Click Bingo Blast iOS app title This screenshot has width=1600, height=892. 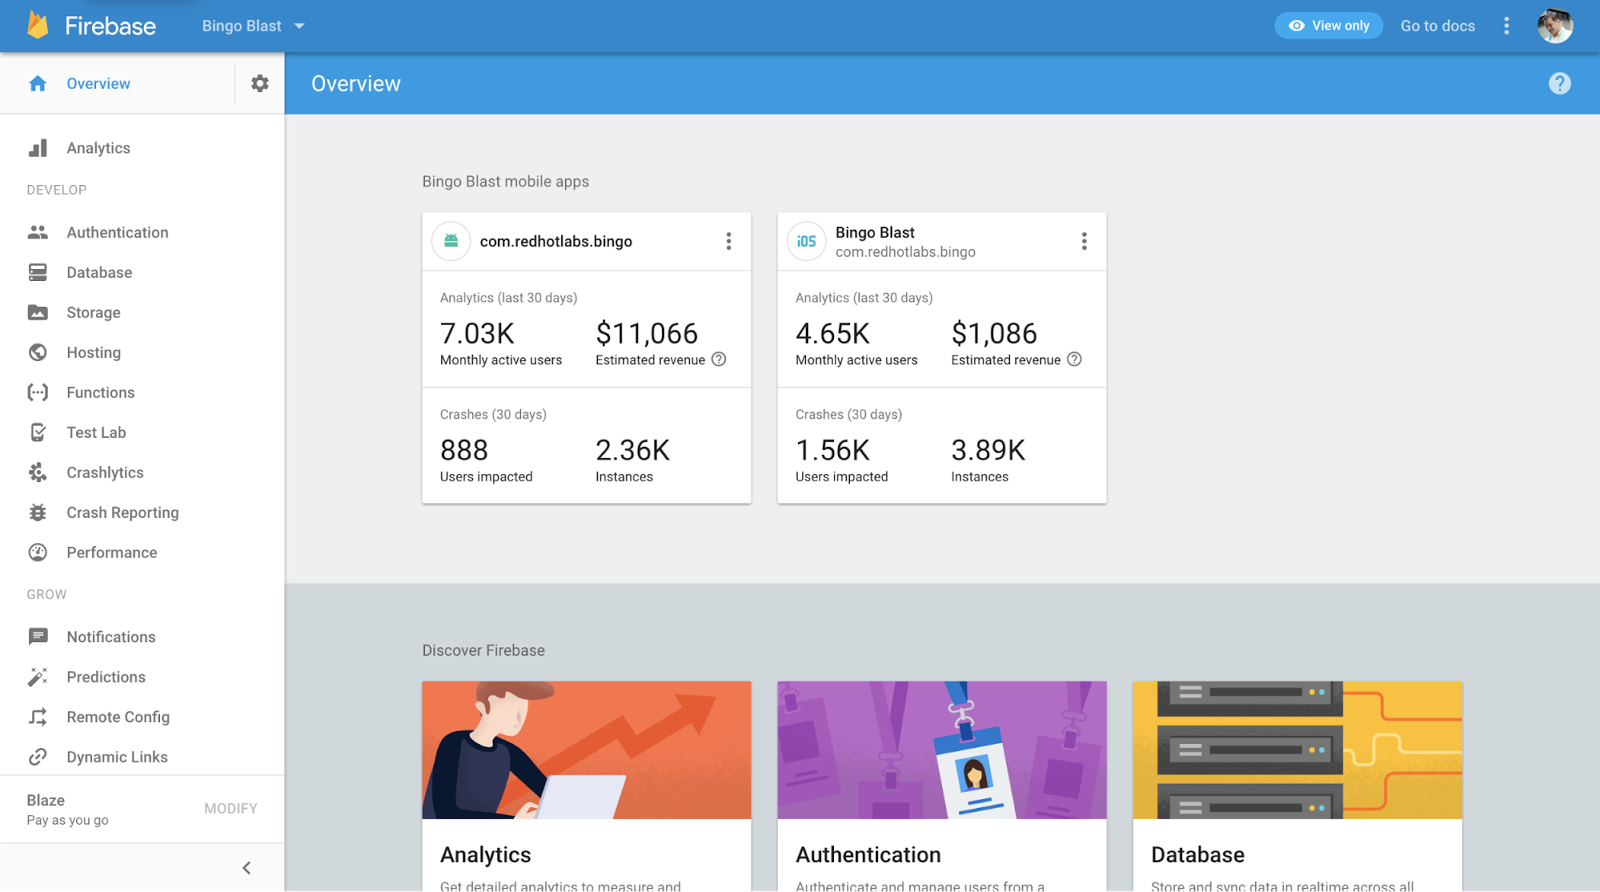point(875,232)
